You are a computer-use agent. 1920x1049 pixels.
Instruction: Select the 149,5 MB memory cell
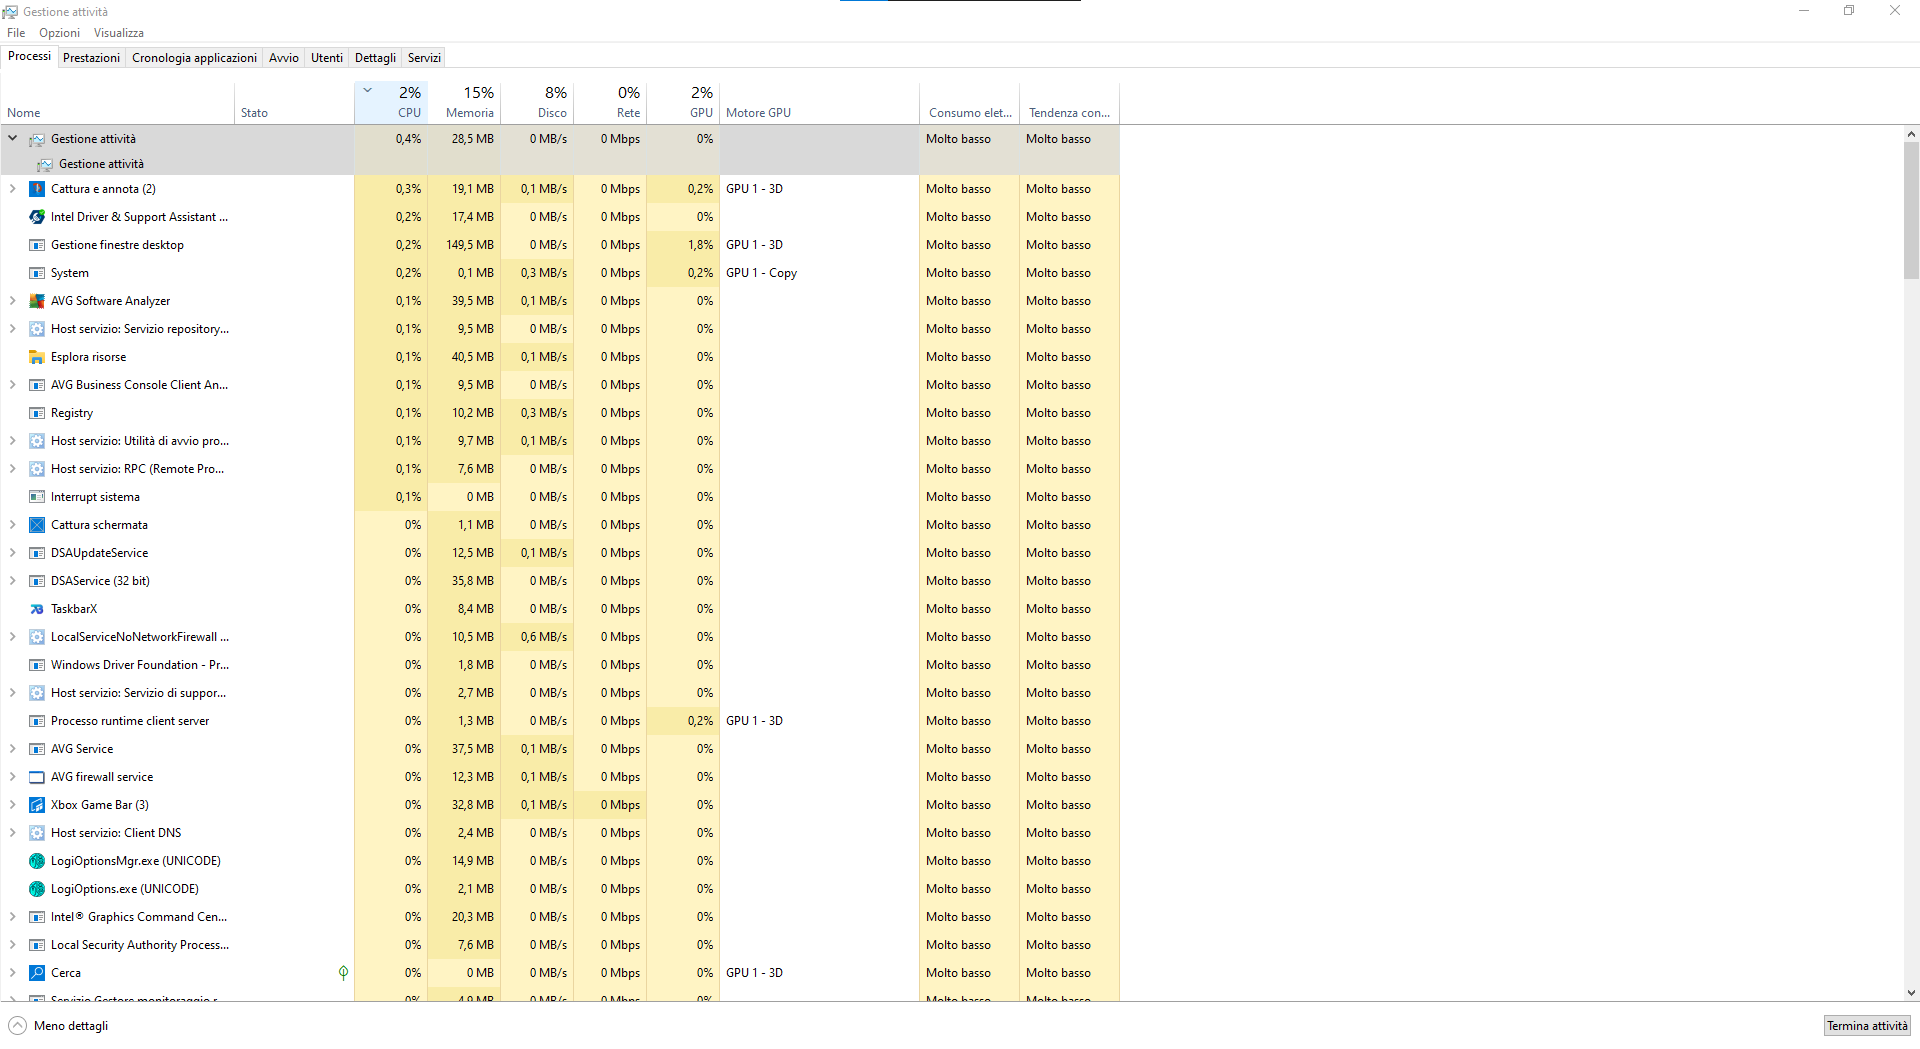(x=464, y=245)
